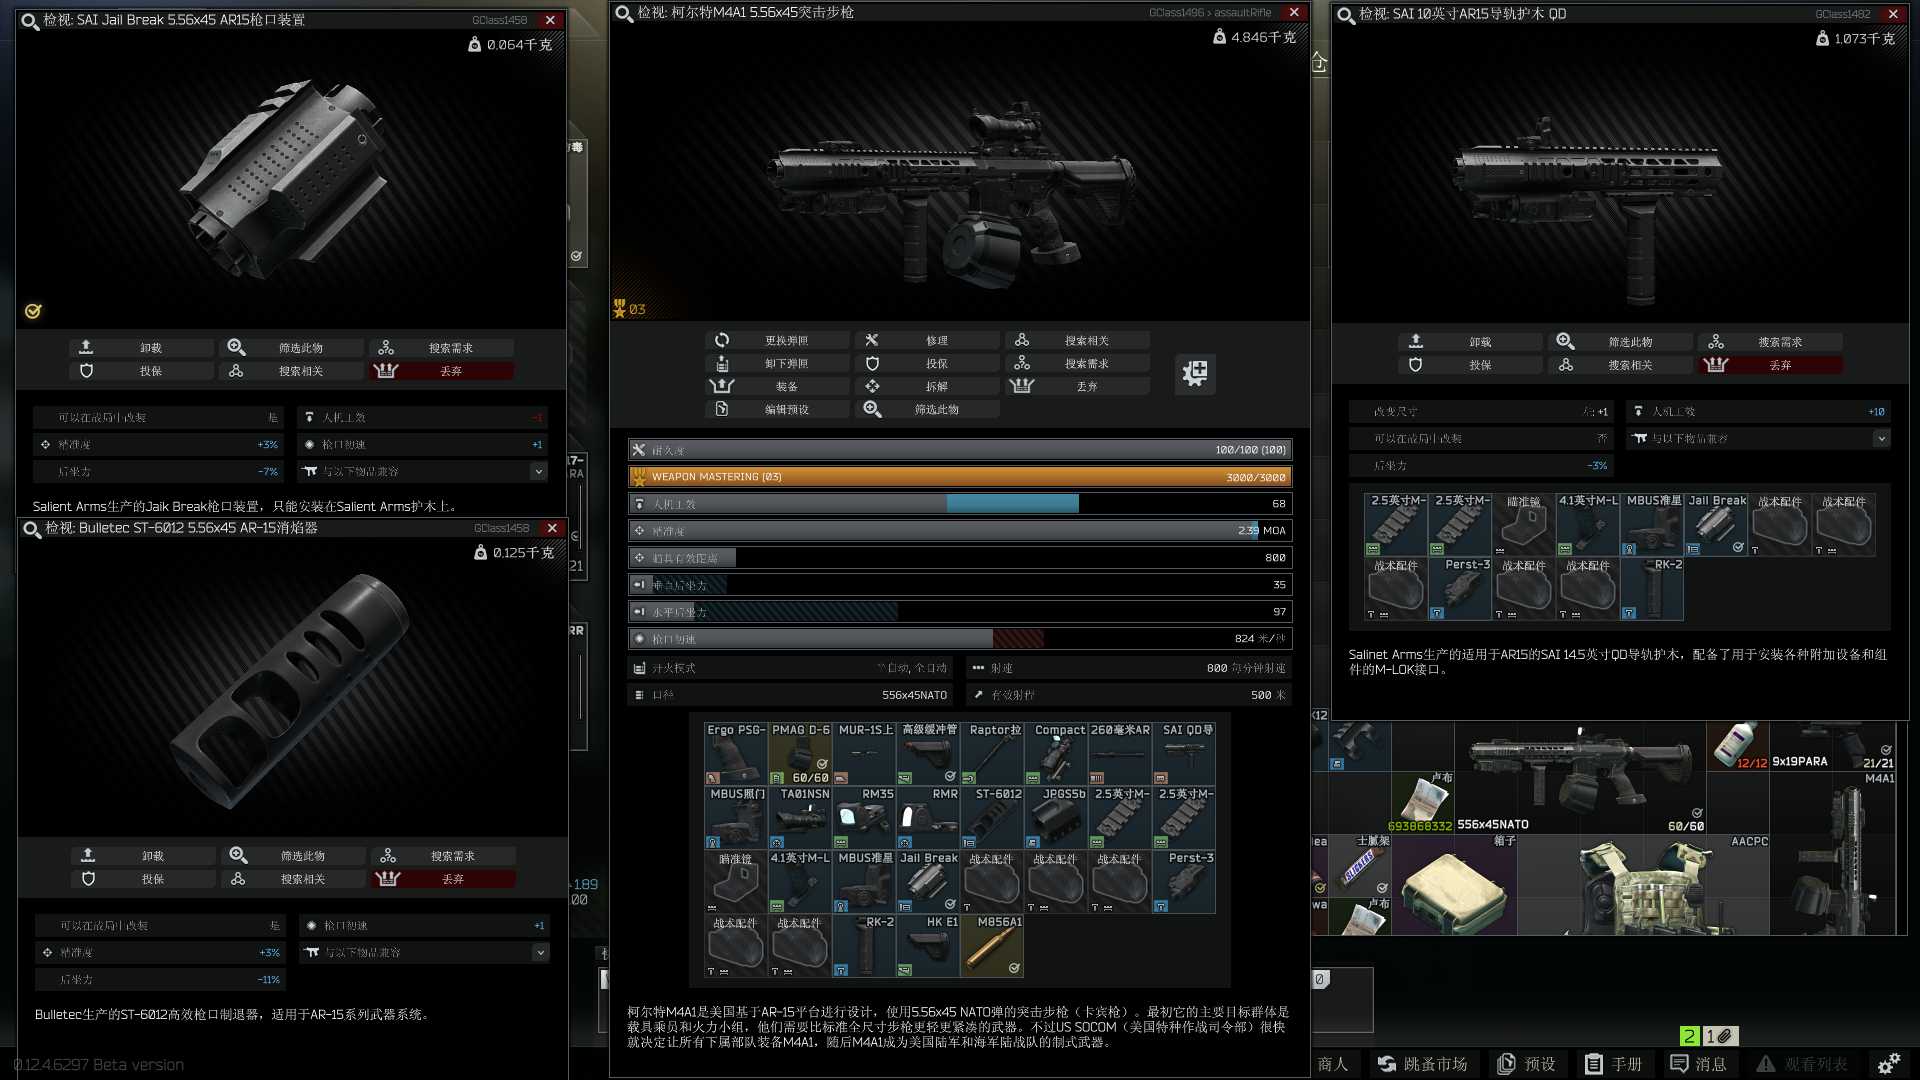
Task: Click 投保 shield icon in ST-6012 window
Action: point(88,878)
